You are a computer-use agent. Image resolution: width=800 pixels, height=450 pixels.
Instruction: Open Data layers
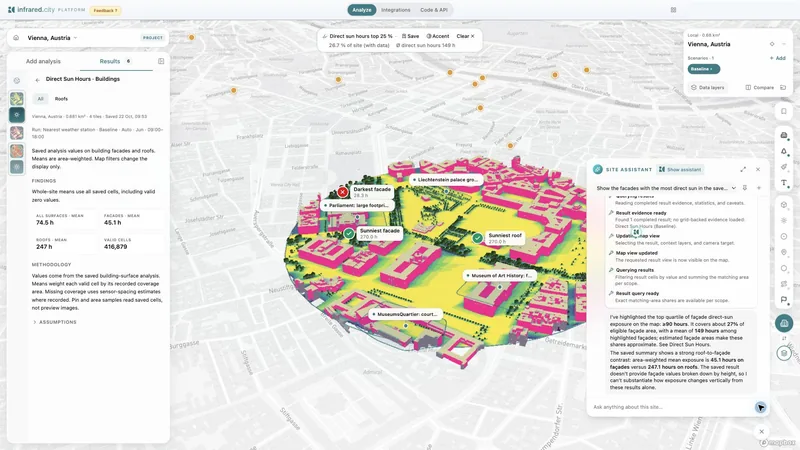(707, 88)
